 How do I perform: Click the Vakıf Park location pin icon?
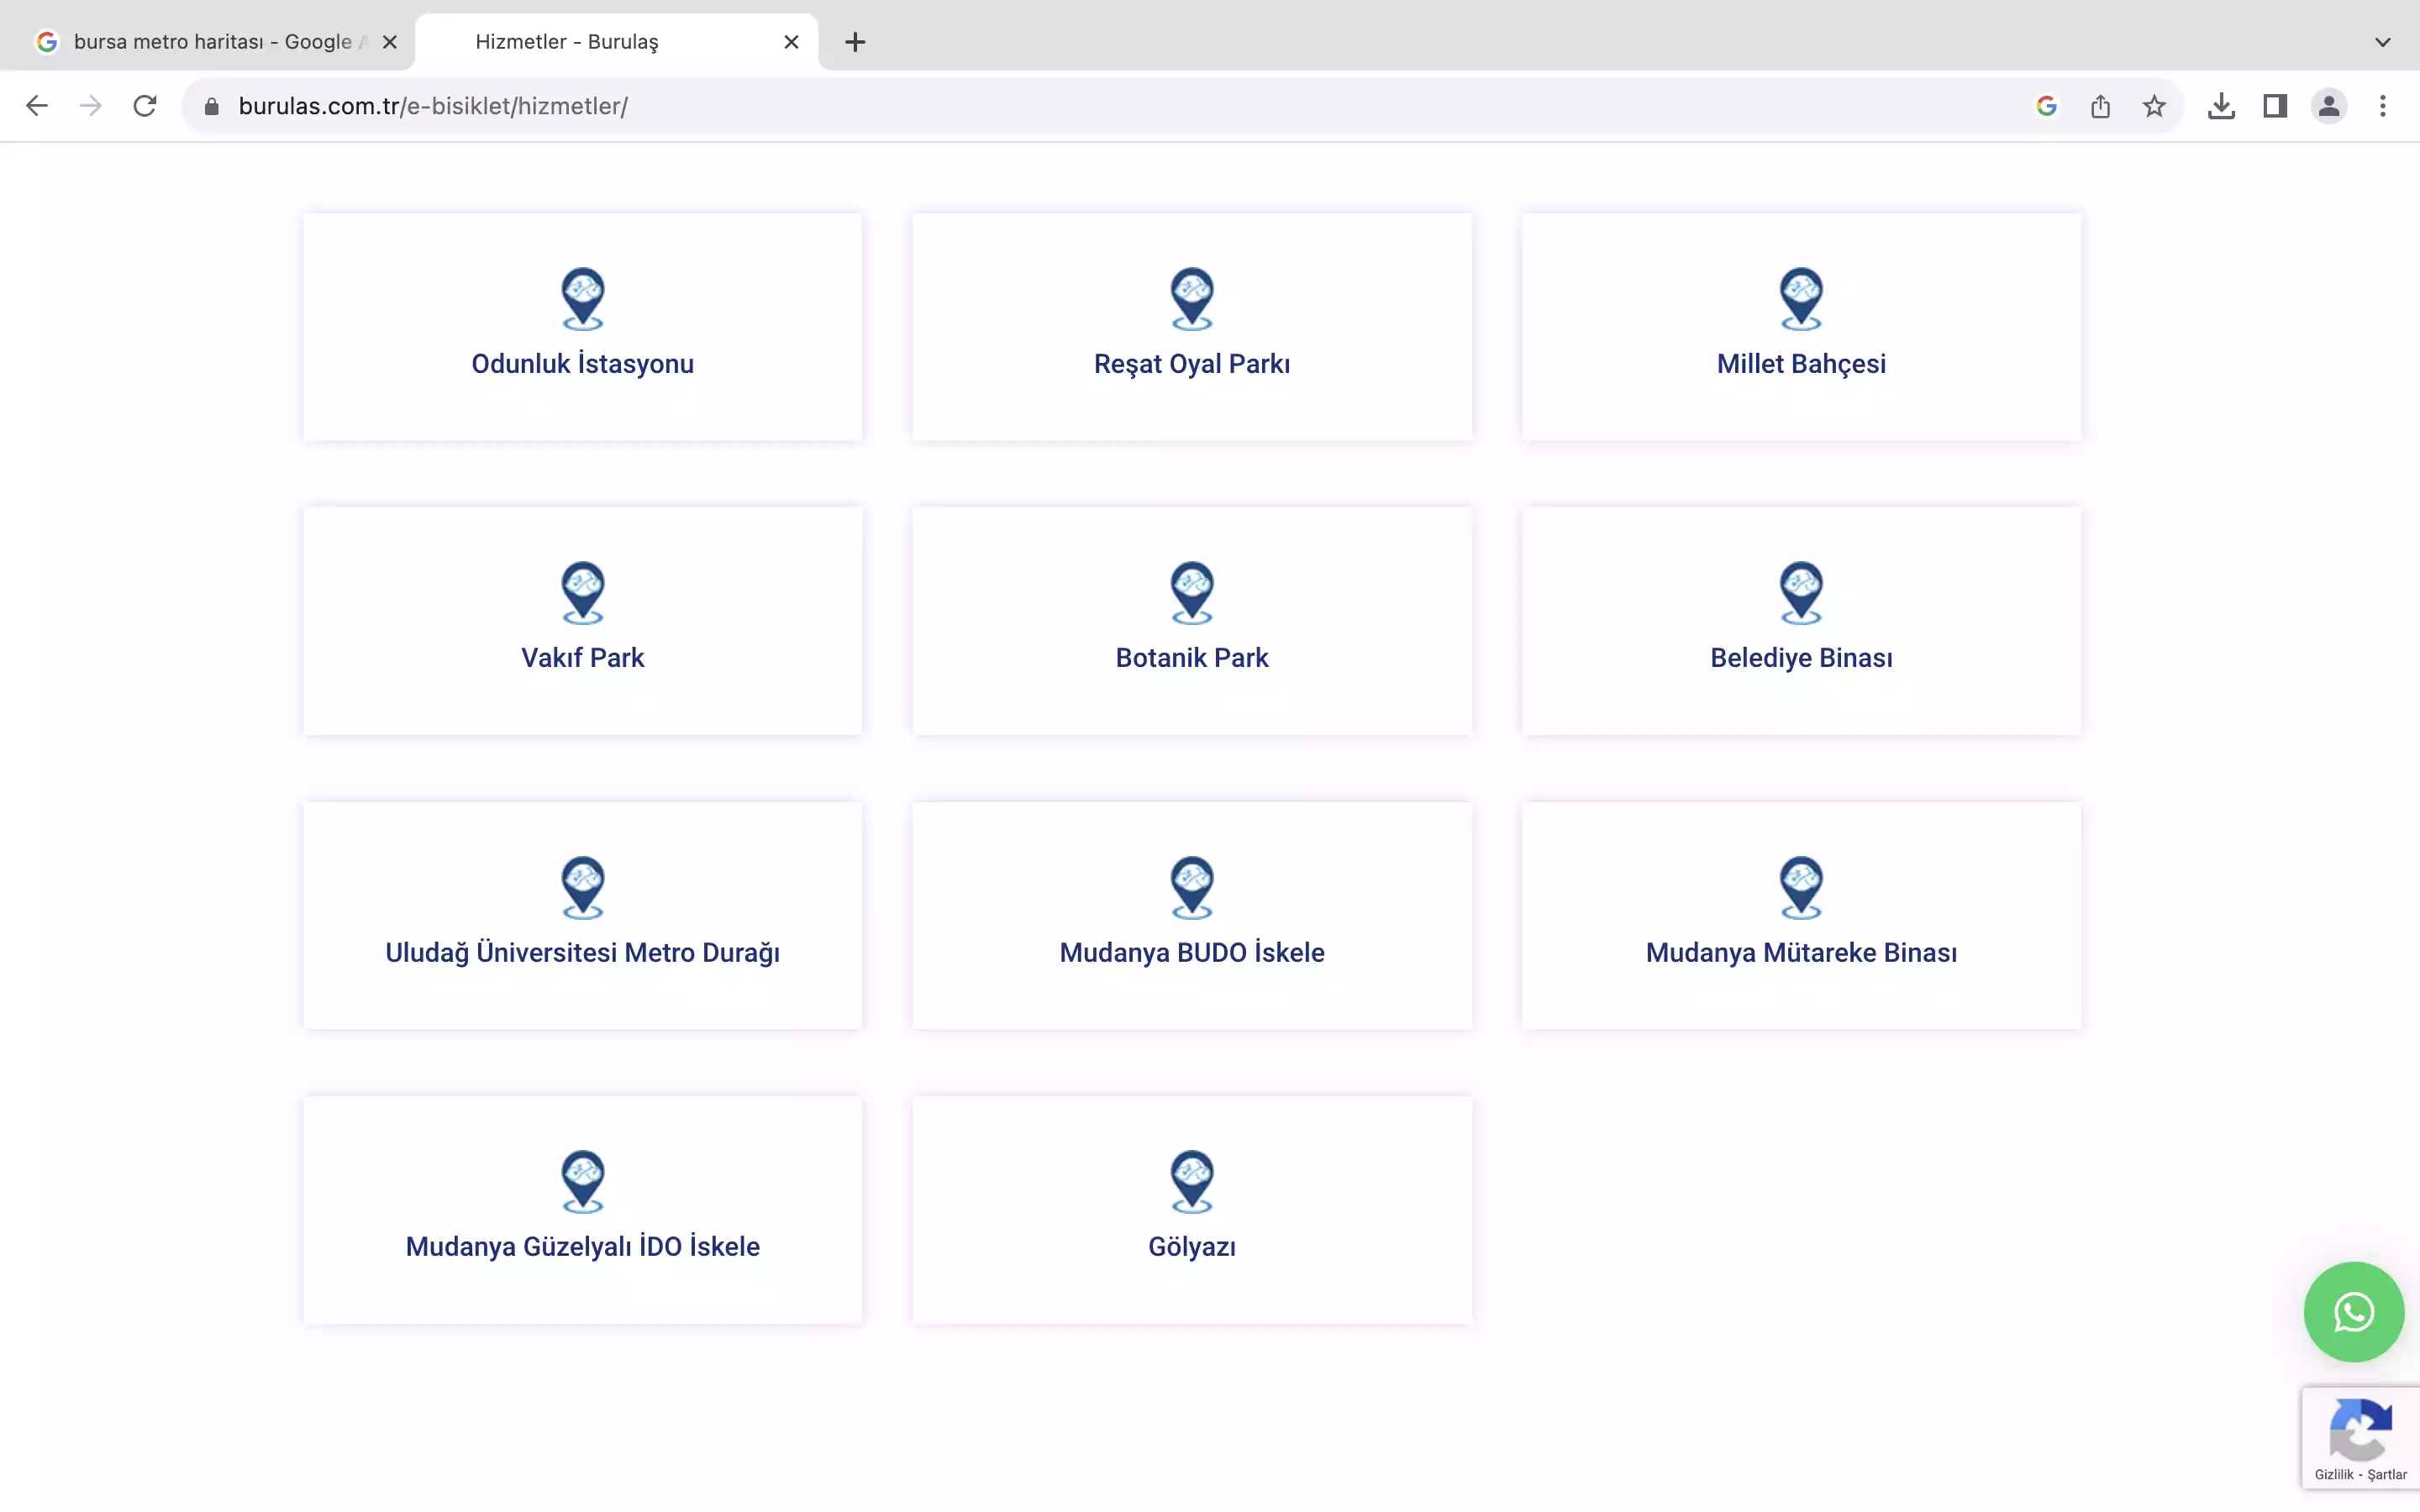click(x=583, y=593)
